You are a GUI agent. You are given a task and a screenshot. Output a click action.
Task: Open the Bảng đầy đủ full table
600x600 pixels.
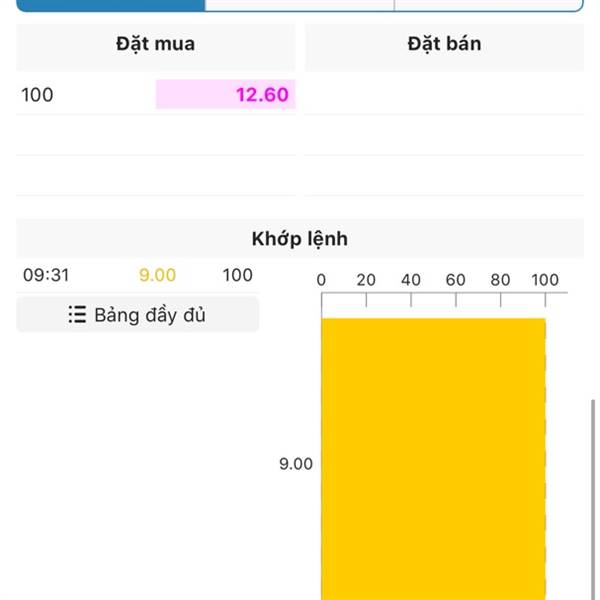pyautogui.click(x=137, y=315)
